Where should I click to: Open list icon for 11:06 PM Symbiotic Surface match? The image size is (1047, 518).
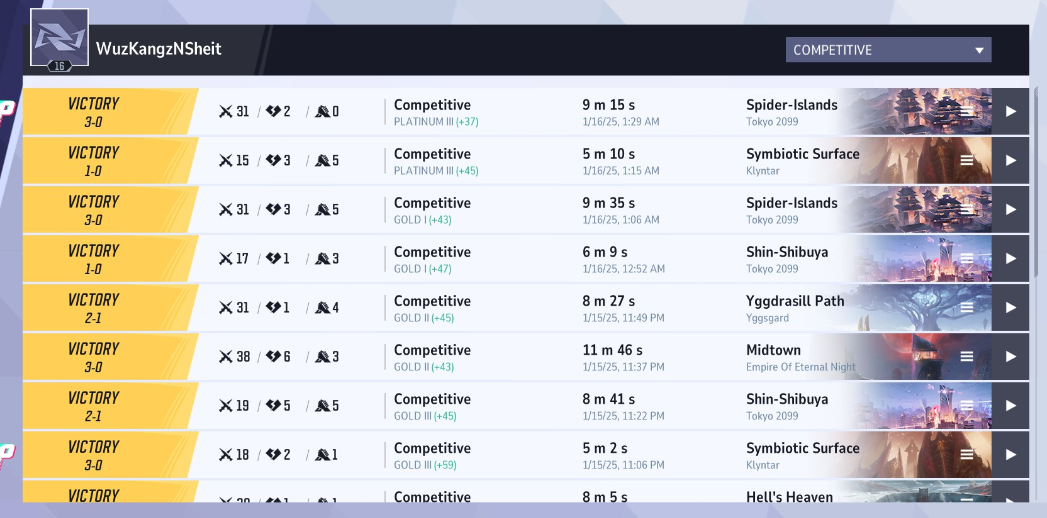point(967,455)
